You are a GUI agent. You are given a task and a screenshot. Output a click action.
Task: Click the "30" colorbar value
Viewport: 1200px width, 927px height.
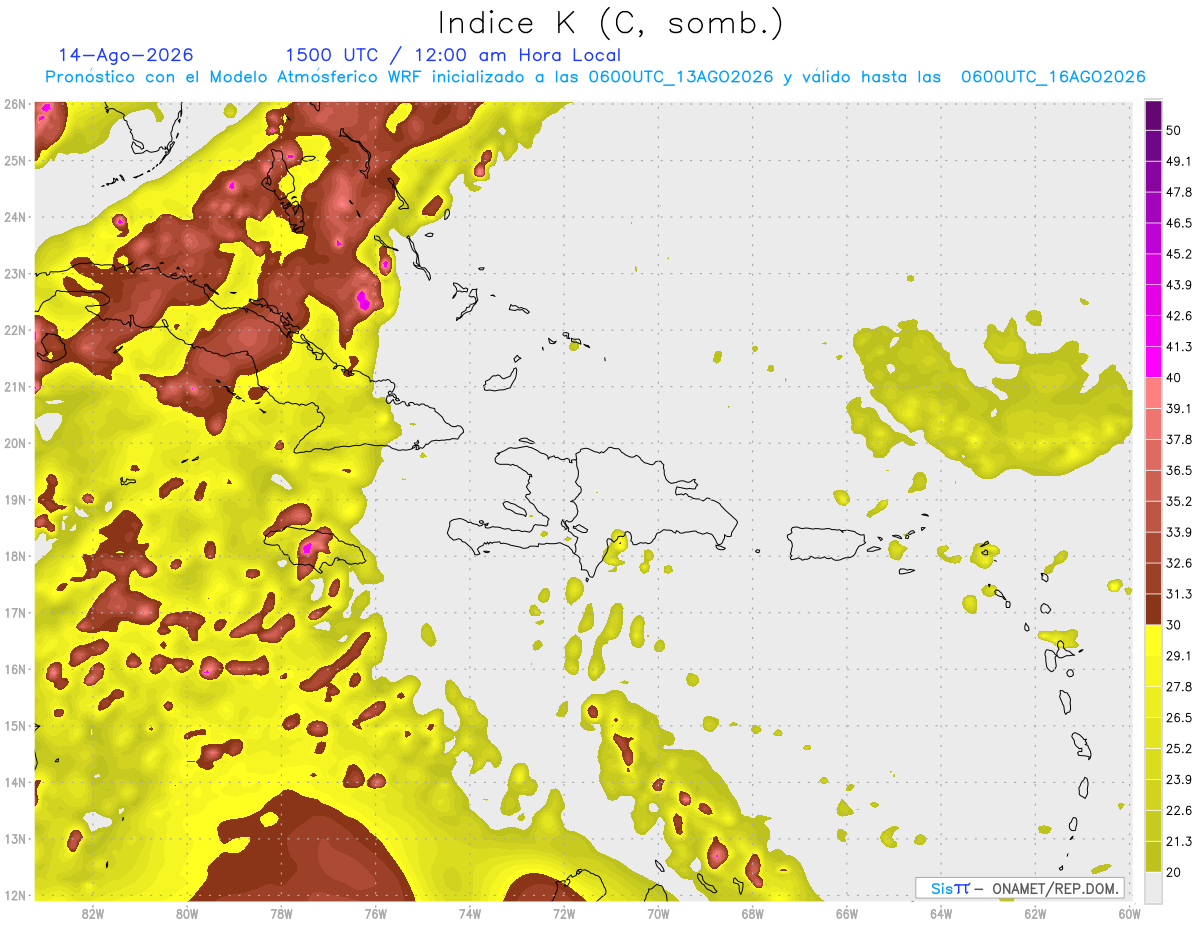(1174, 625)
